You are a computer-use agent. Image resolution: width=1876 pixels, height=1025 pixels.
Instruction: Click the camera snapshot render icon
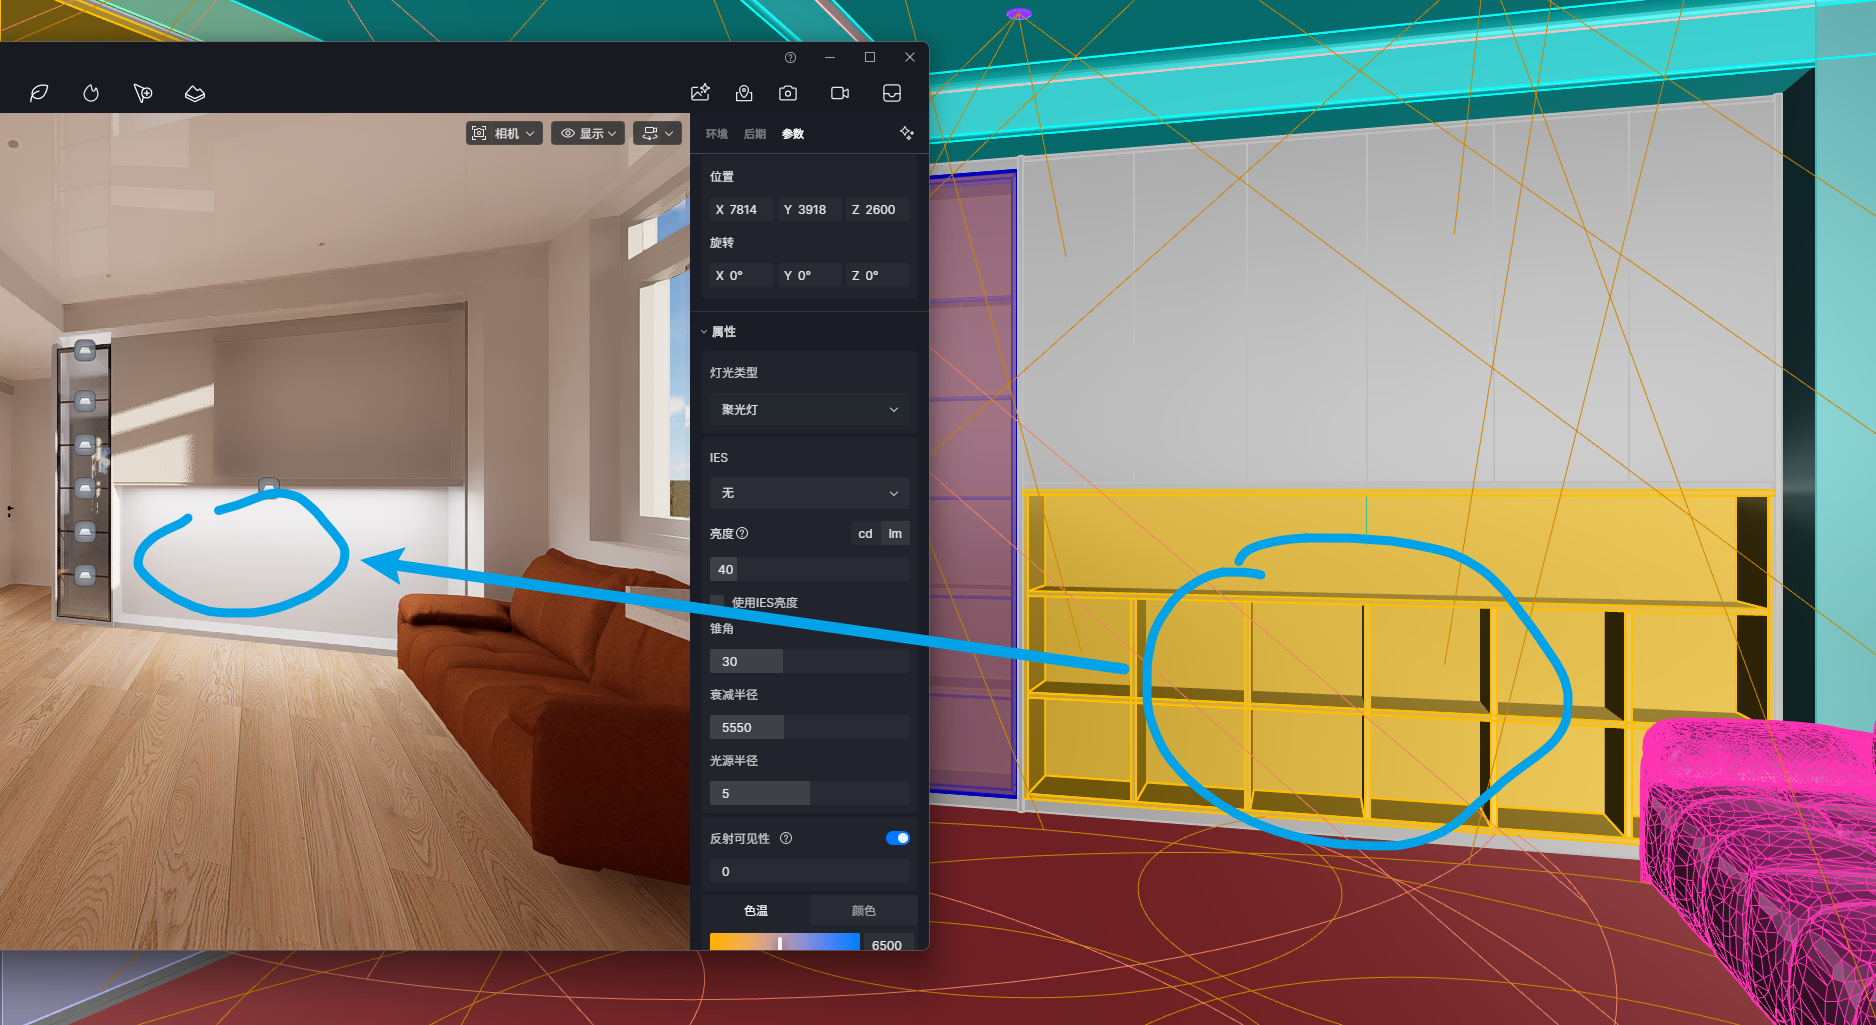(x=788, y=93)
